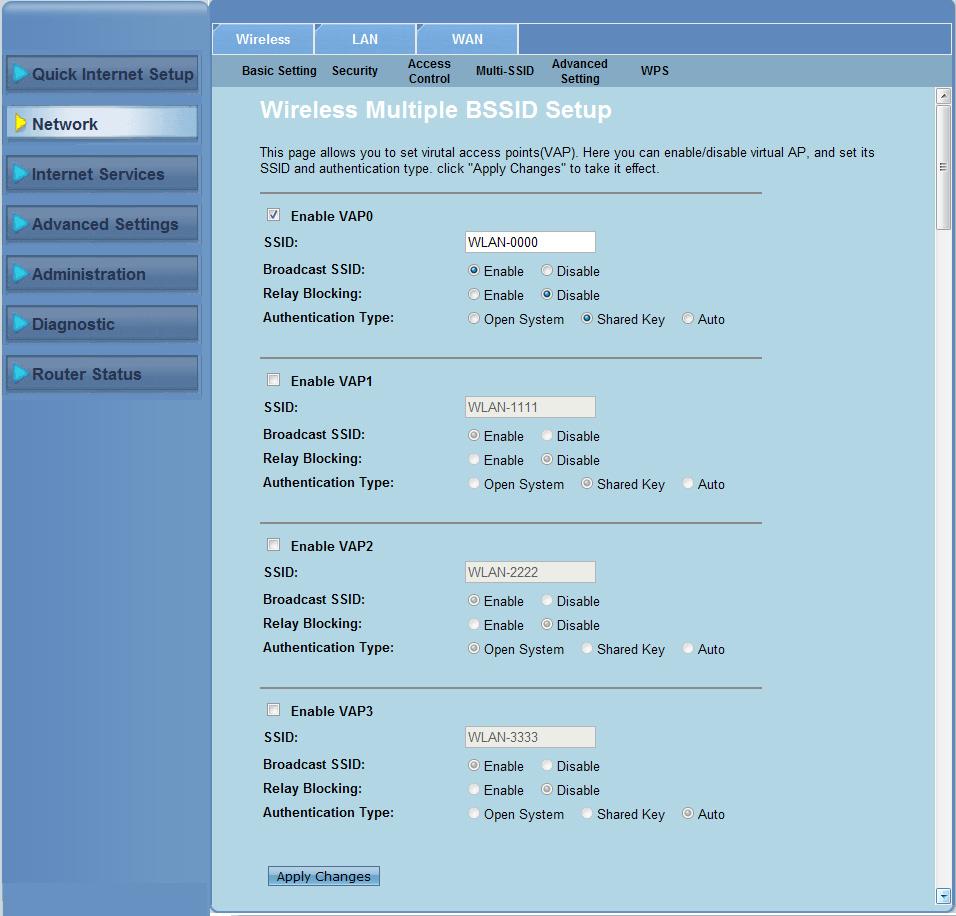Go to Advanced Settings in sidebar
The width and height of the screenshot is (956, 916).
(x=102, y=224)
